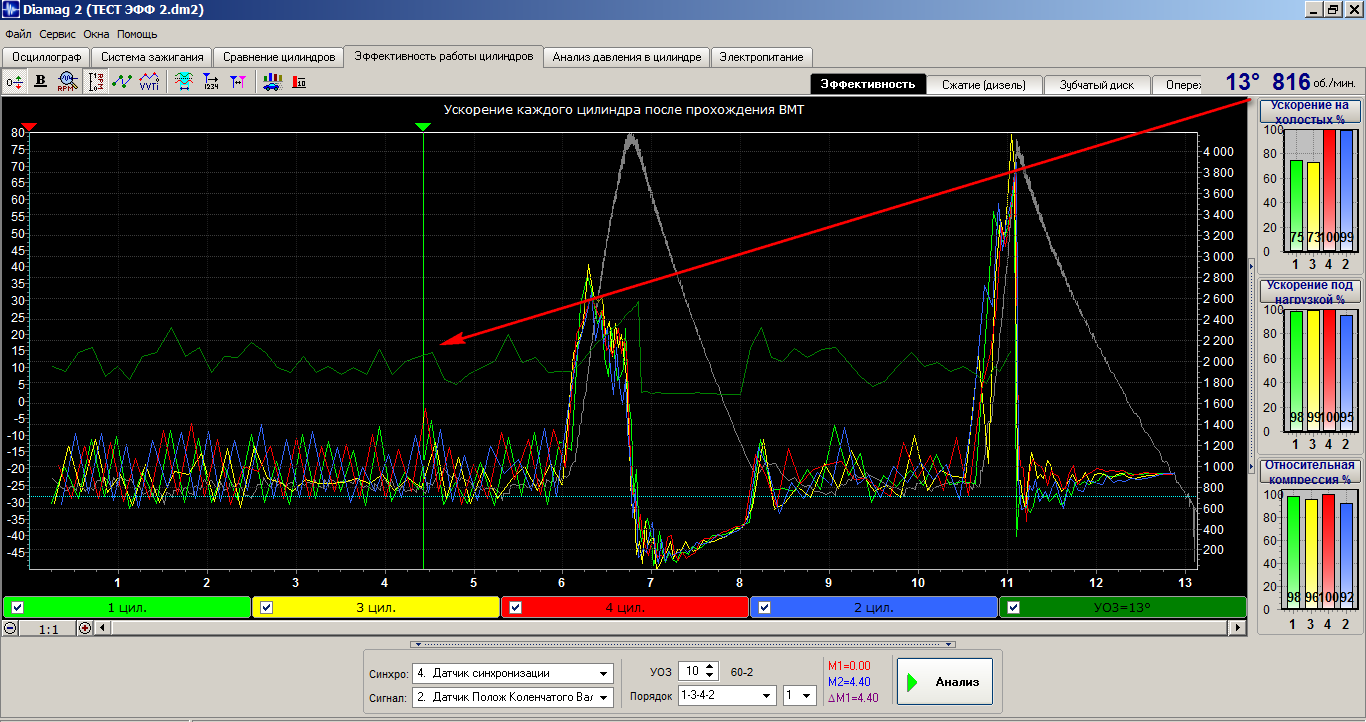Uncheck the 2 цил. checkbox
This screenshot has width=1366, height=722.
point(765,607)
